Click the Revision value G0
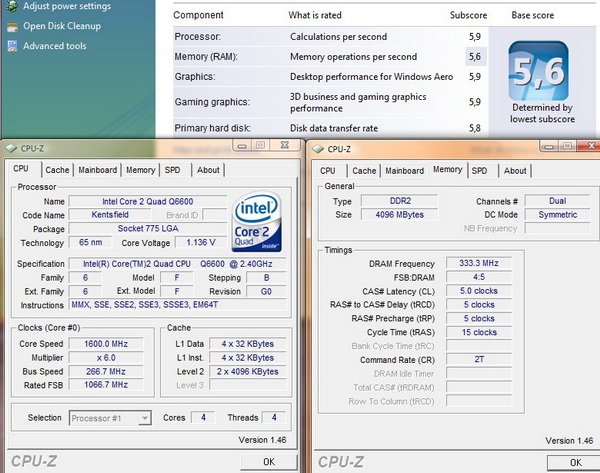 266,292
